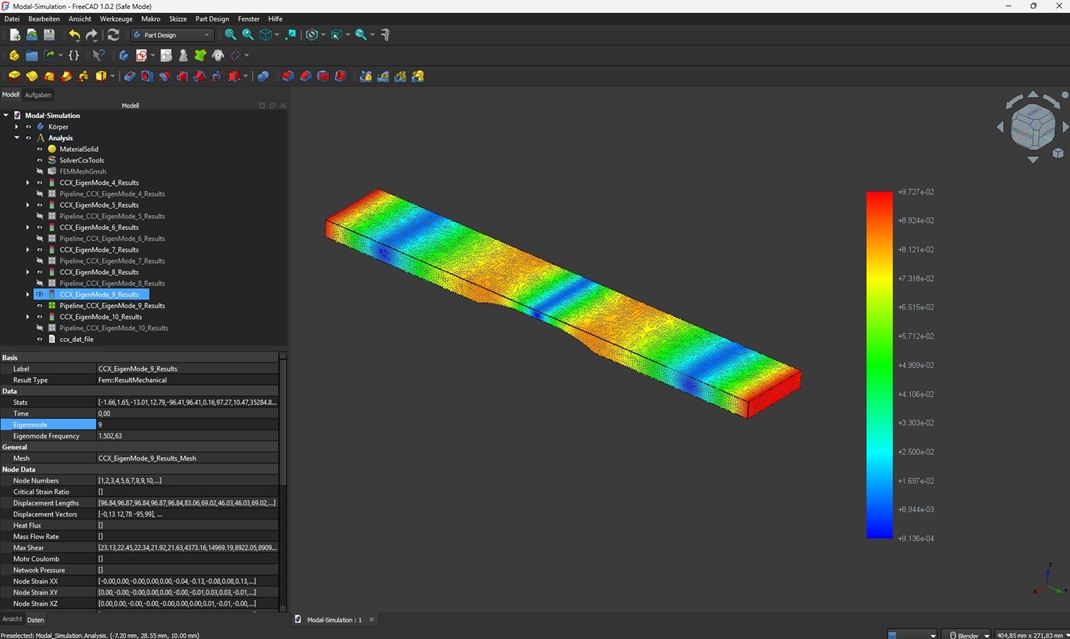Click the Save document icon
Screen dimensions: 1070x639
pos(48,35)
